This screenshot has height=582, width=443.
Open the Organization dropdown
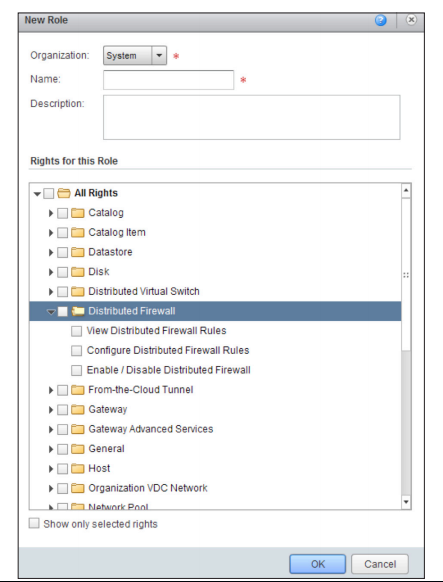[x=159, y=56]
